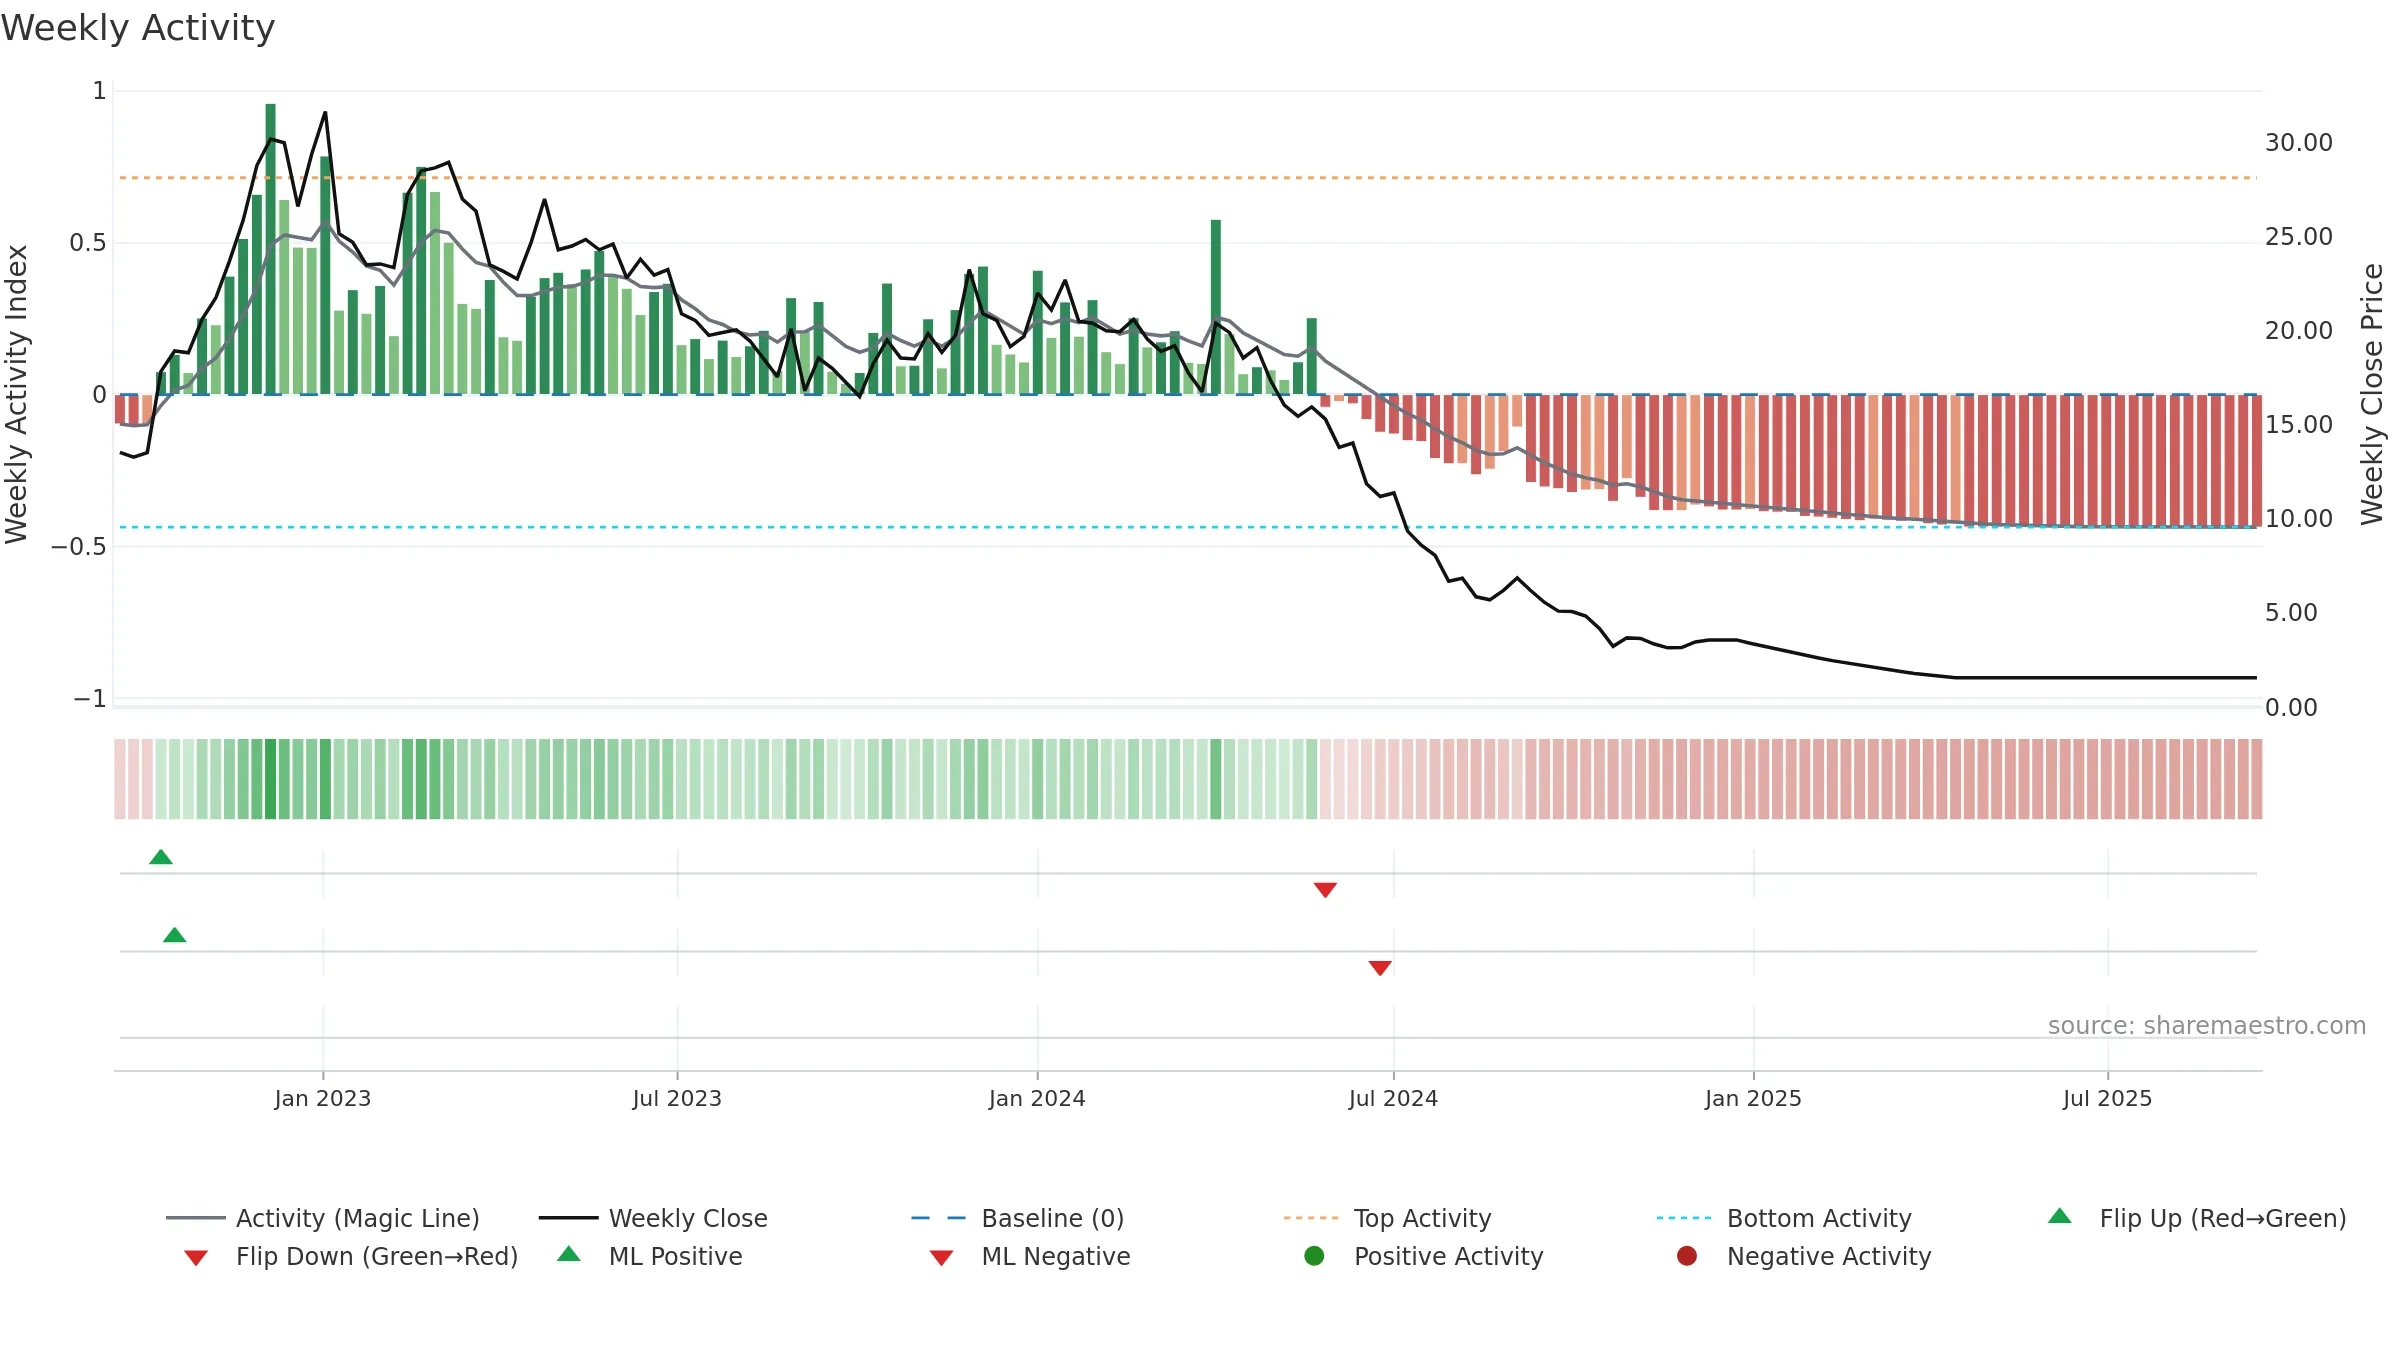Click the tall green spike bar in early 2024

point(1216,306)
